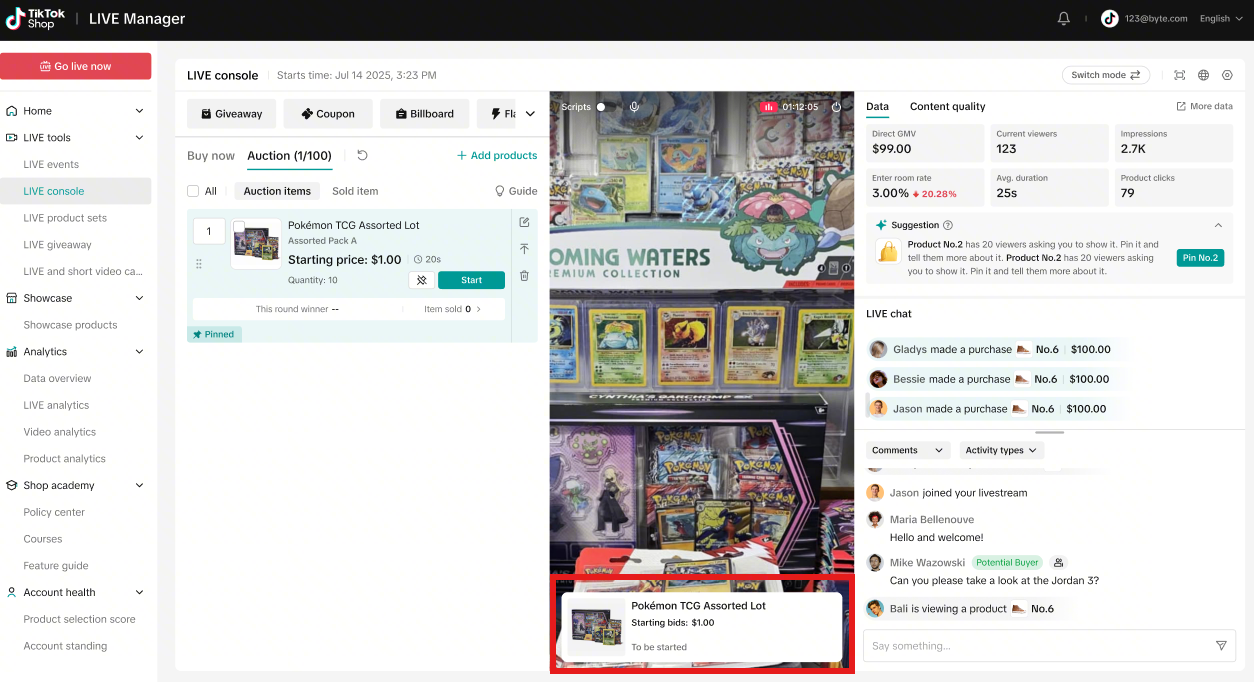Viewport: 1254px width, 682px height.
Task: Click the power icon to end LIVE
Action: coord(836,106)
